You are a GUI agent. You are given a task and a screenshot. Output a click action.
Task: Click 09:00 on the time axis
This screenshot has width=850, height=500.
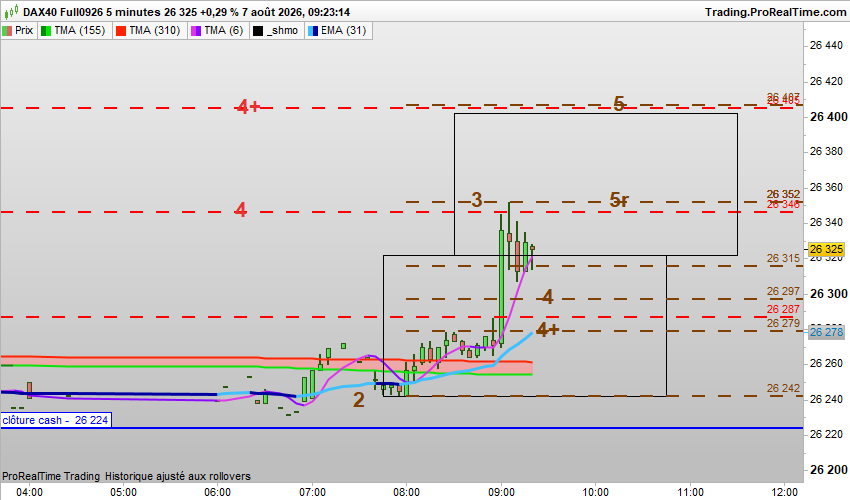click(501, 492)
